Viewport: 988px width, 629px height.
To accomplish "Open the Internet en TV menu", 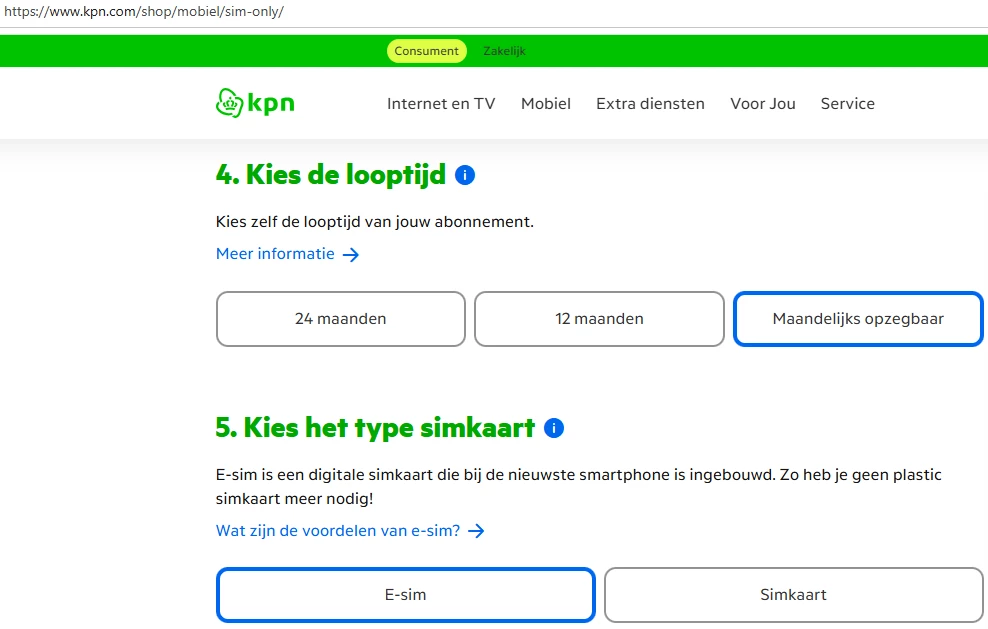I will [441, 104].
